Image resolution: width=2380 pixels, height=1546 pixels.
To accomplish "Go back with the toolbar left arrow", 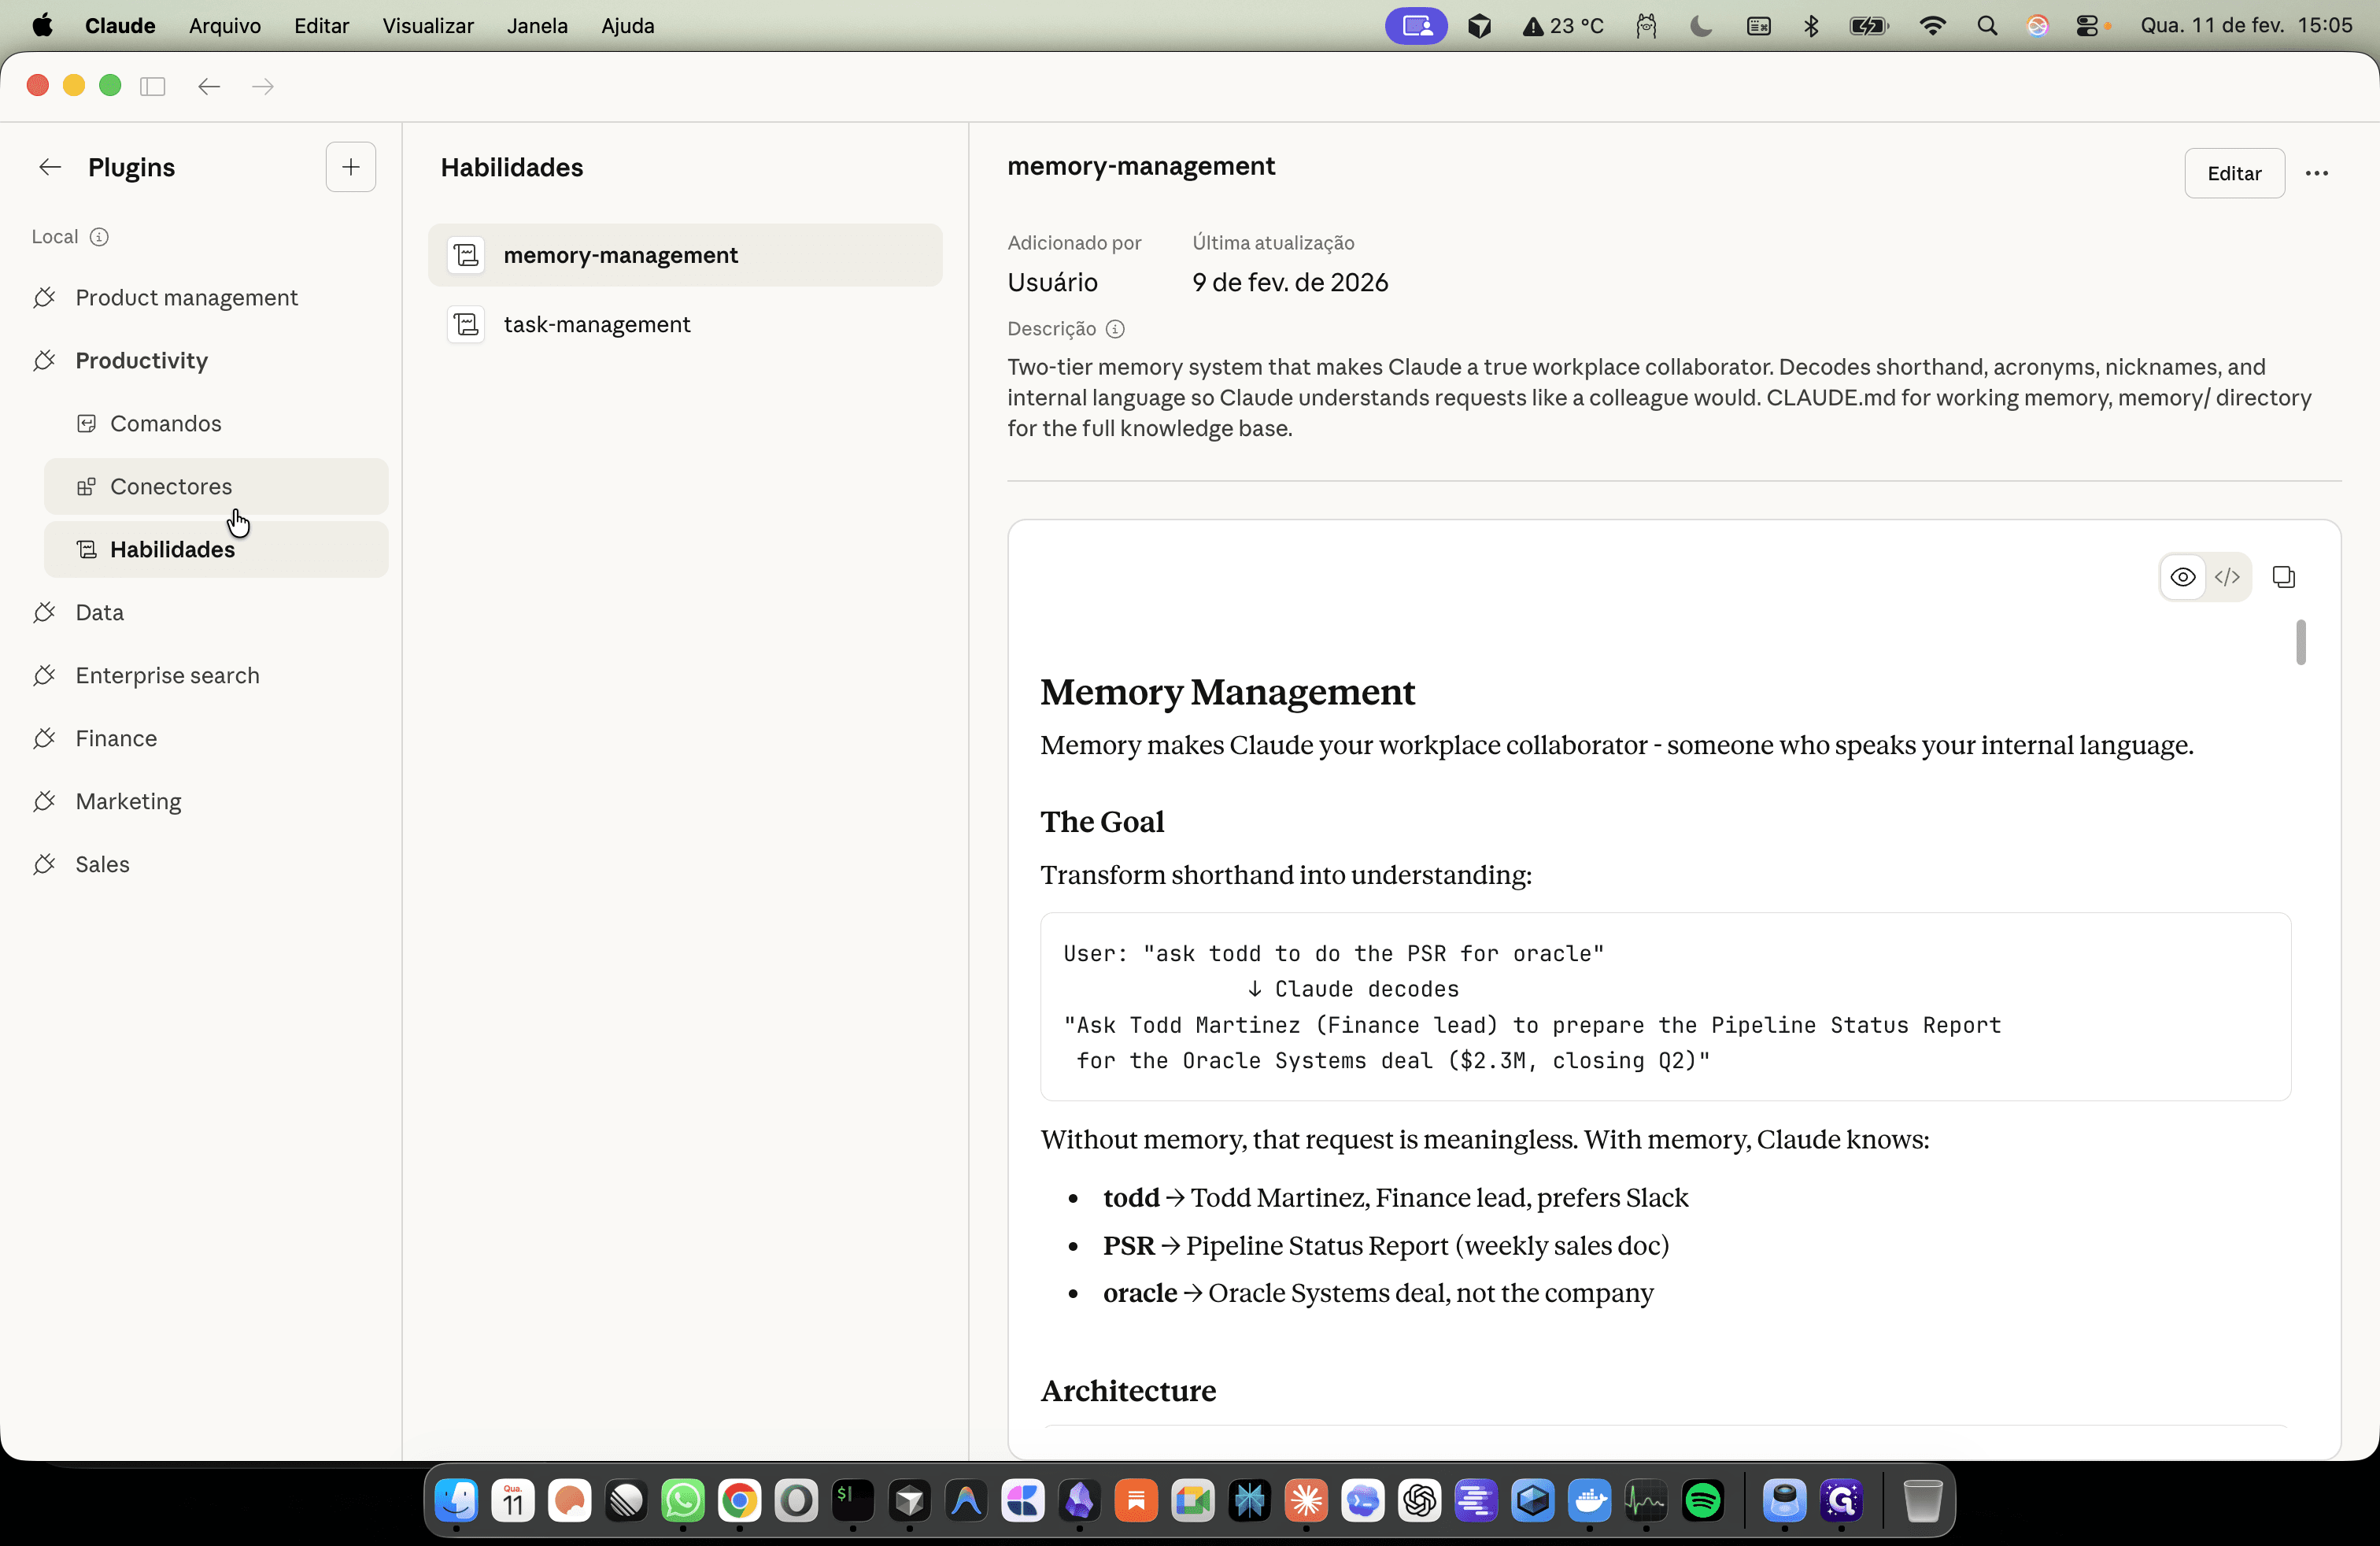I will 209,86.
